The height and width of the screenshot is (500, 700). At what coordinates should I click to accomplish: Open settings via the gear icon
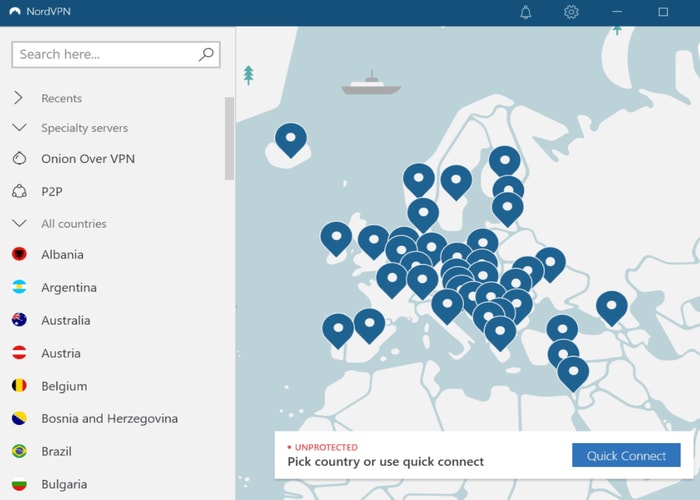click(571, 12)
